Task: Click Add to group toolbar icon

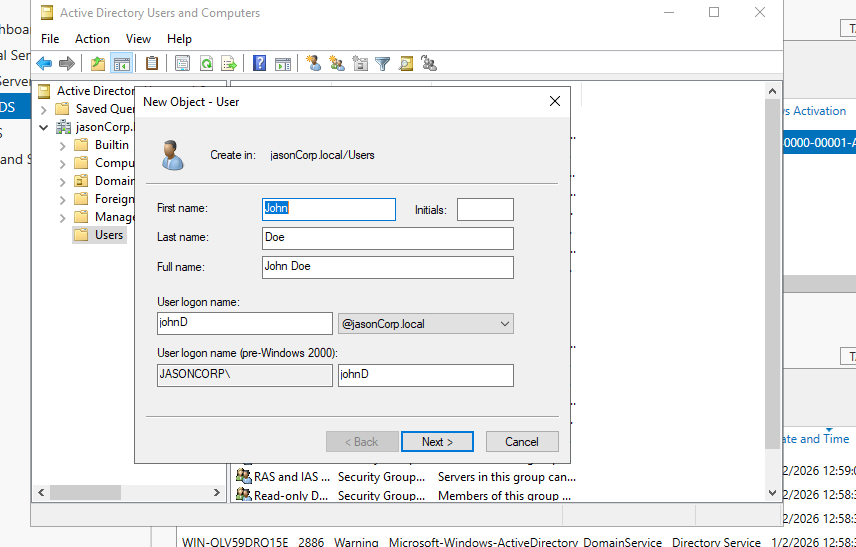Action: click(x=429, y=63)
